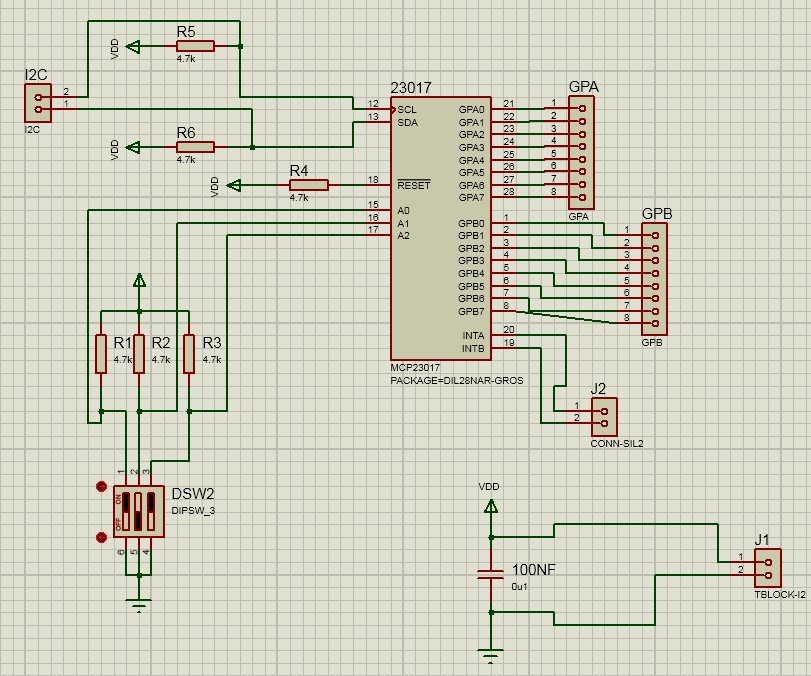
Task: Click VDD power arrow beside R6
Action: (x=133, y=147)
